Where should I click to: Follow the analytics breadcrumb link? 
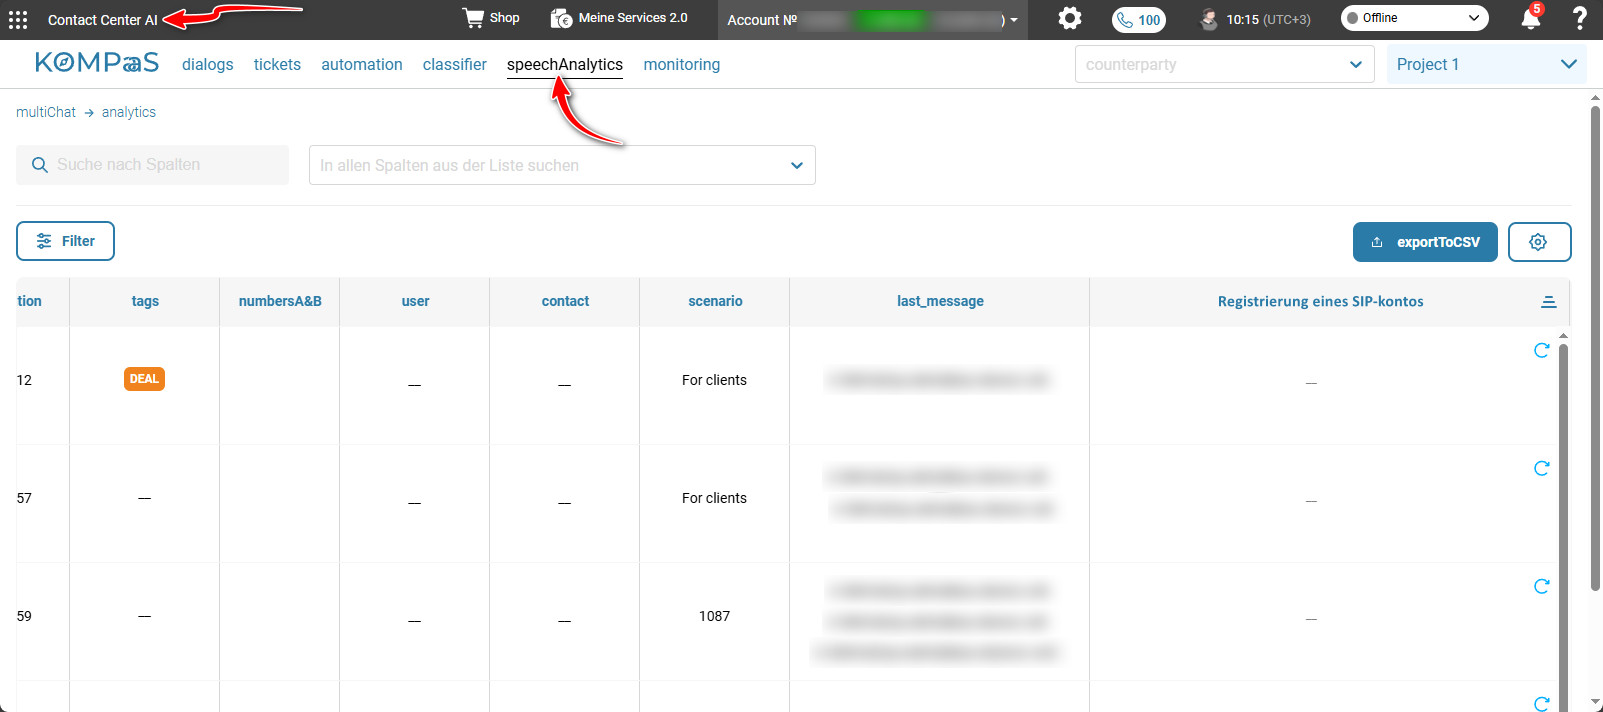129,112
